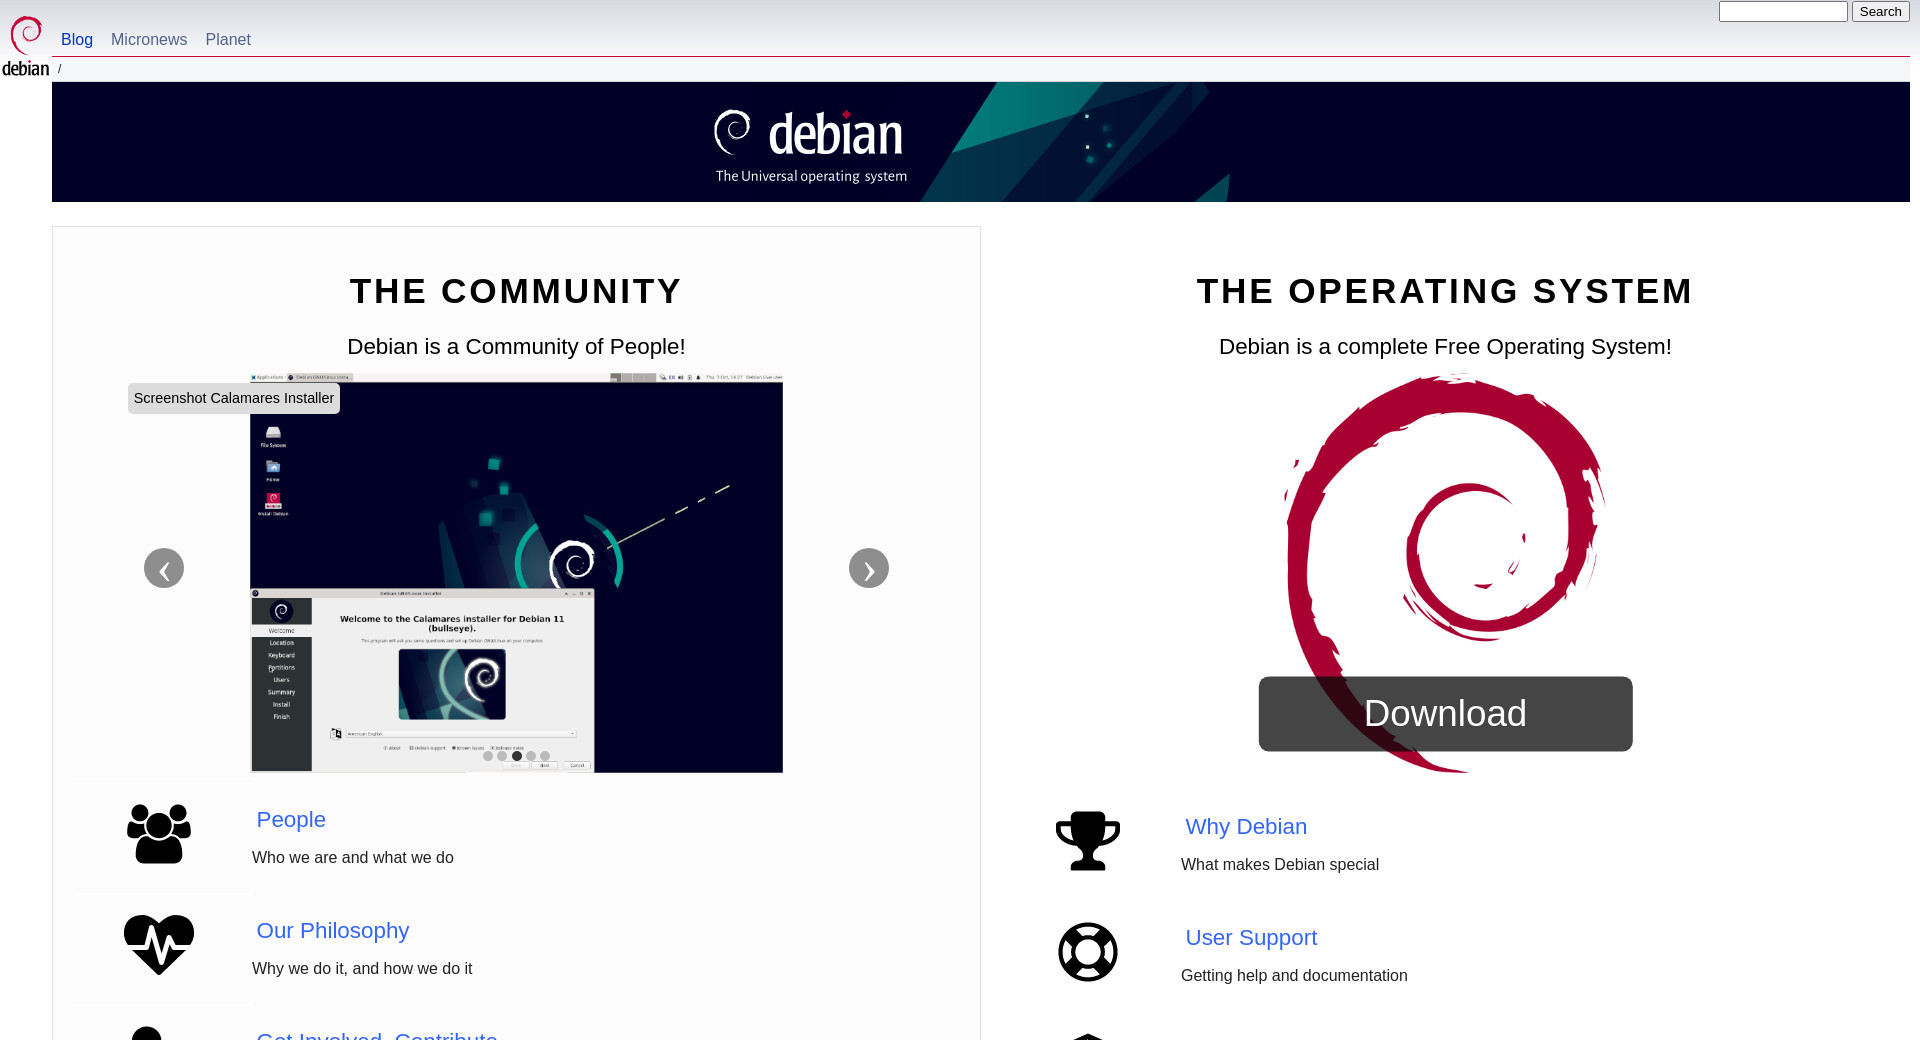Open the Blog menu item

pos(77,40)
